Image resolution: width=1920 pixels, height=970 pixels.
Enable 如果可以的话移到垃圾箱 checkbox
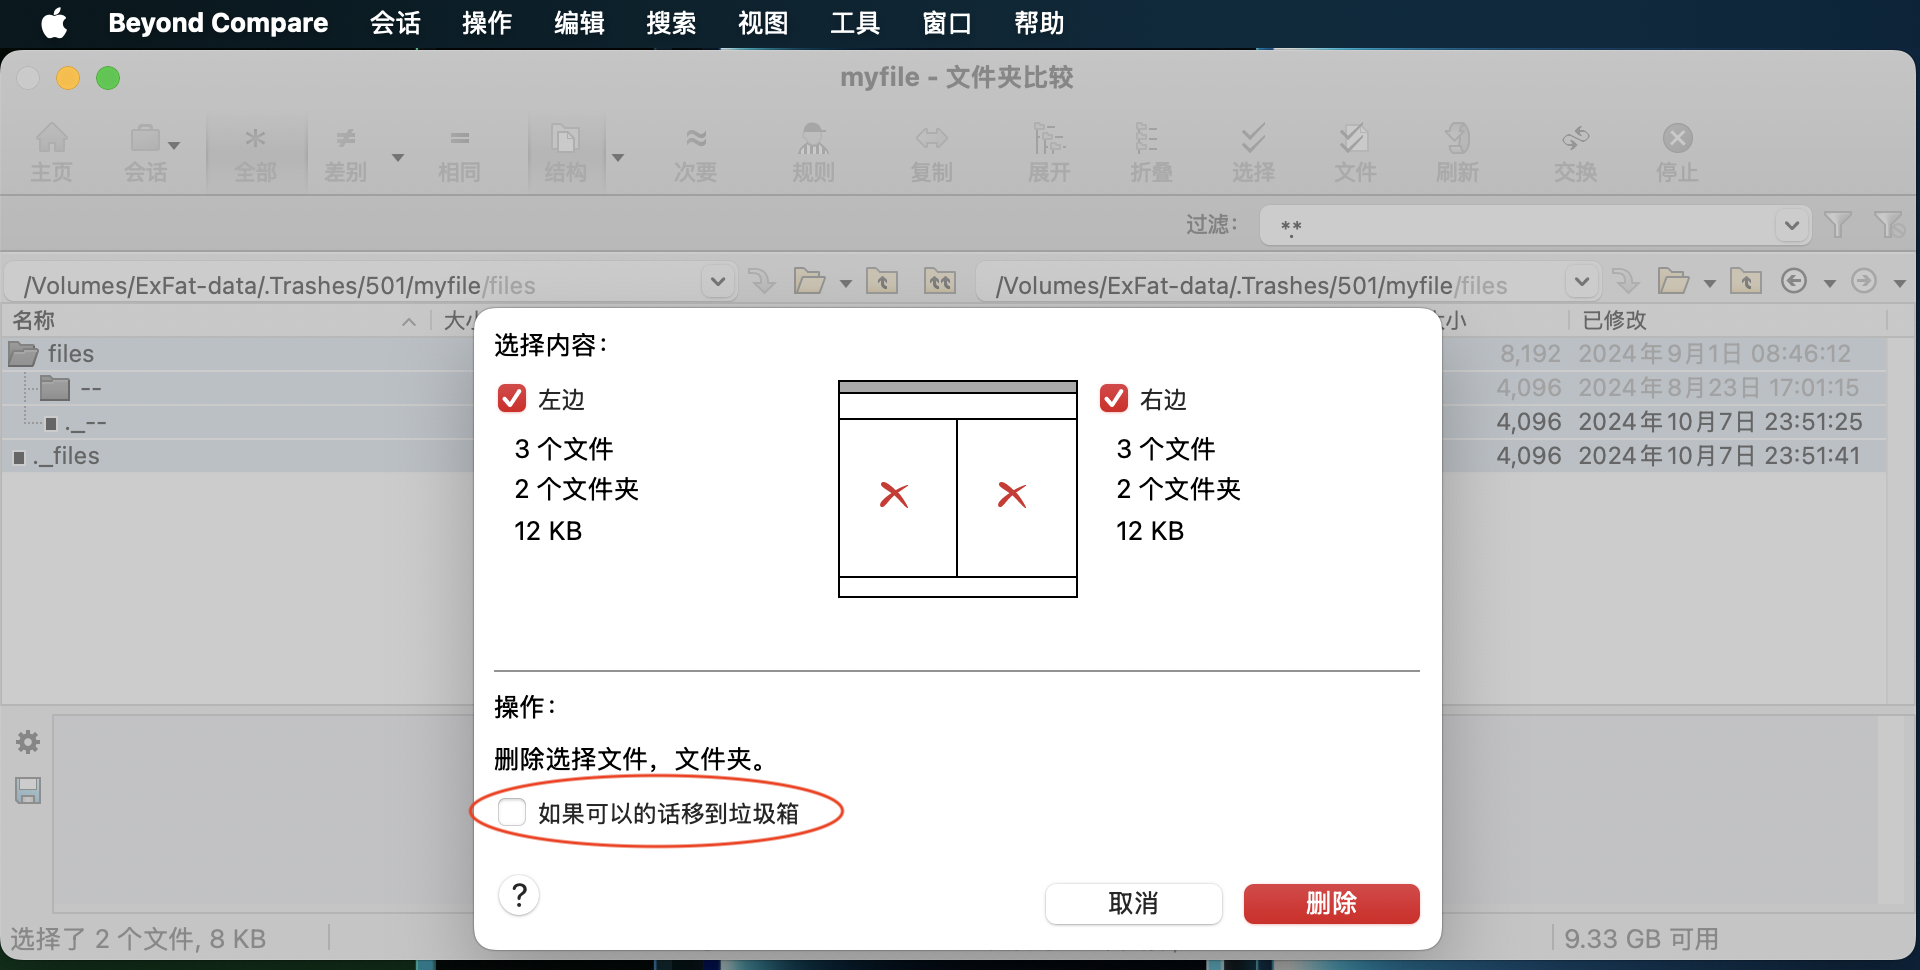pos(512,812)
